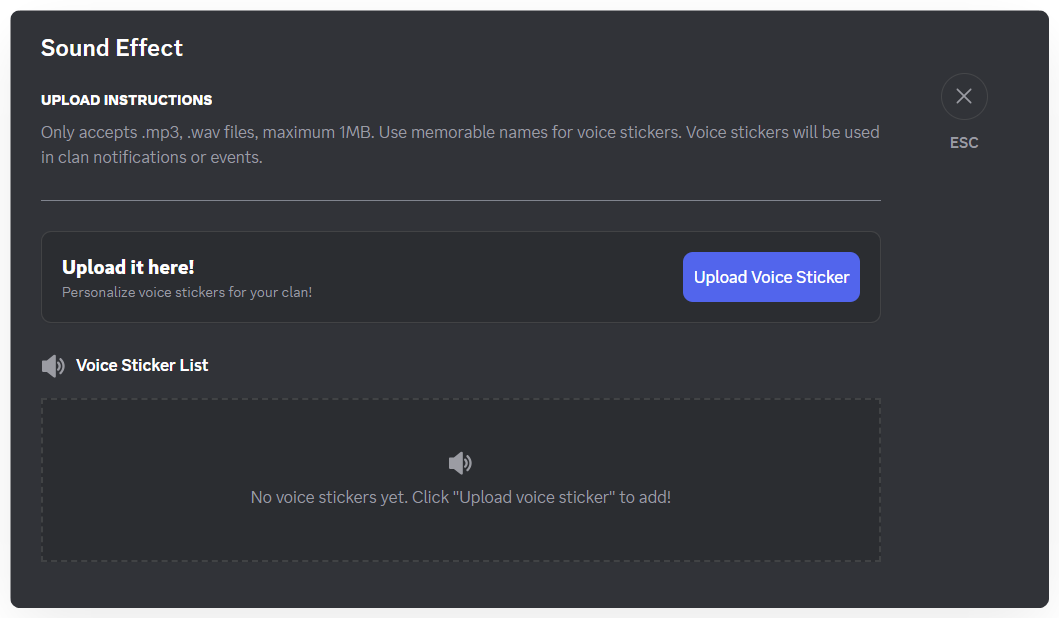Click the ESC label under the close icon
The image size is (1059, 618).
click(x=964, y=143)
